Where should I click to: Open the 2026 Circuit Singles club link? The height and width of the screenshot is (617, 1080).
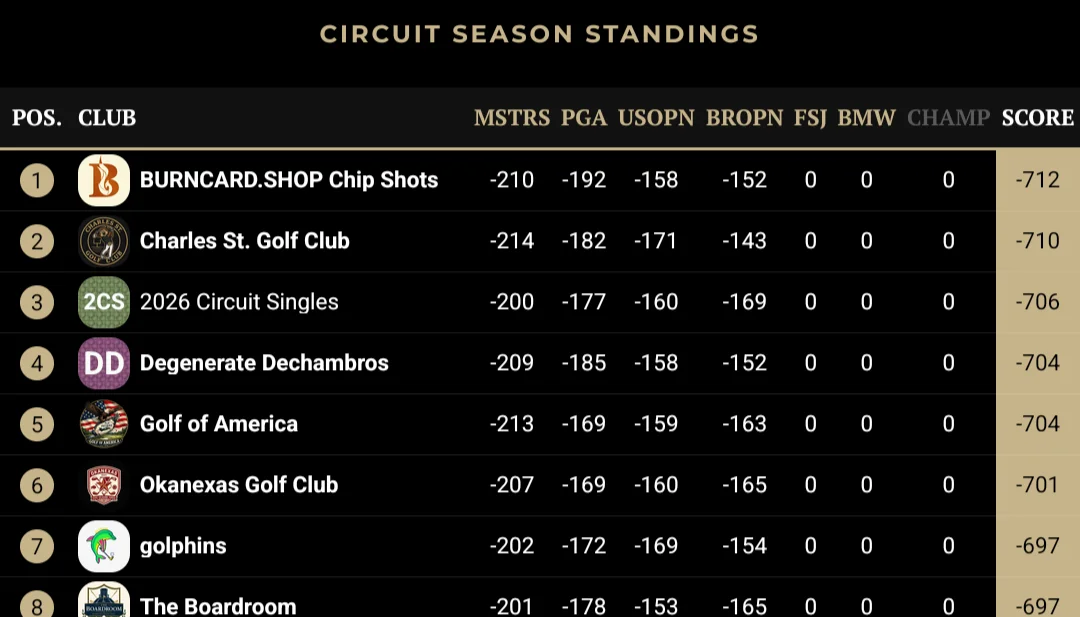[239, 302]
